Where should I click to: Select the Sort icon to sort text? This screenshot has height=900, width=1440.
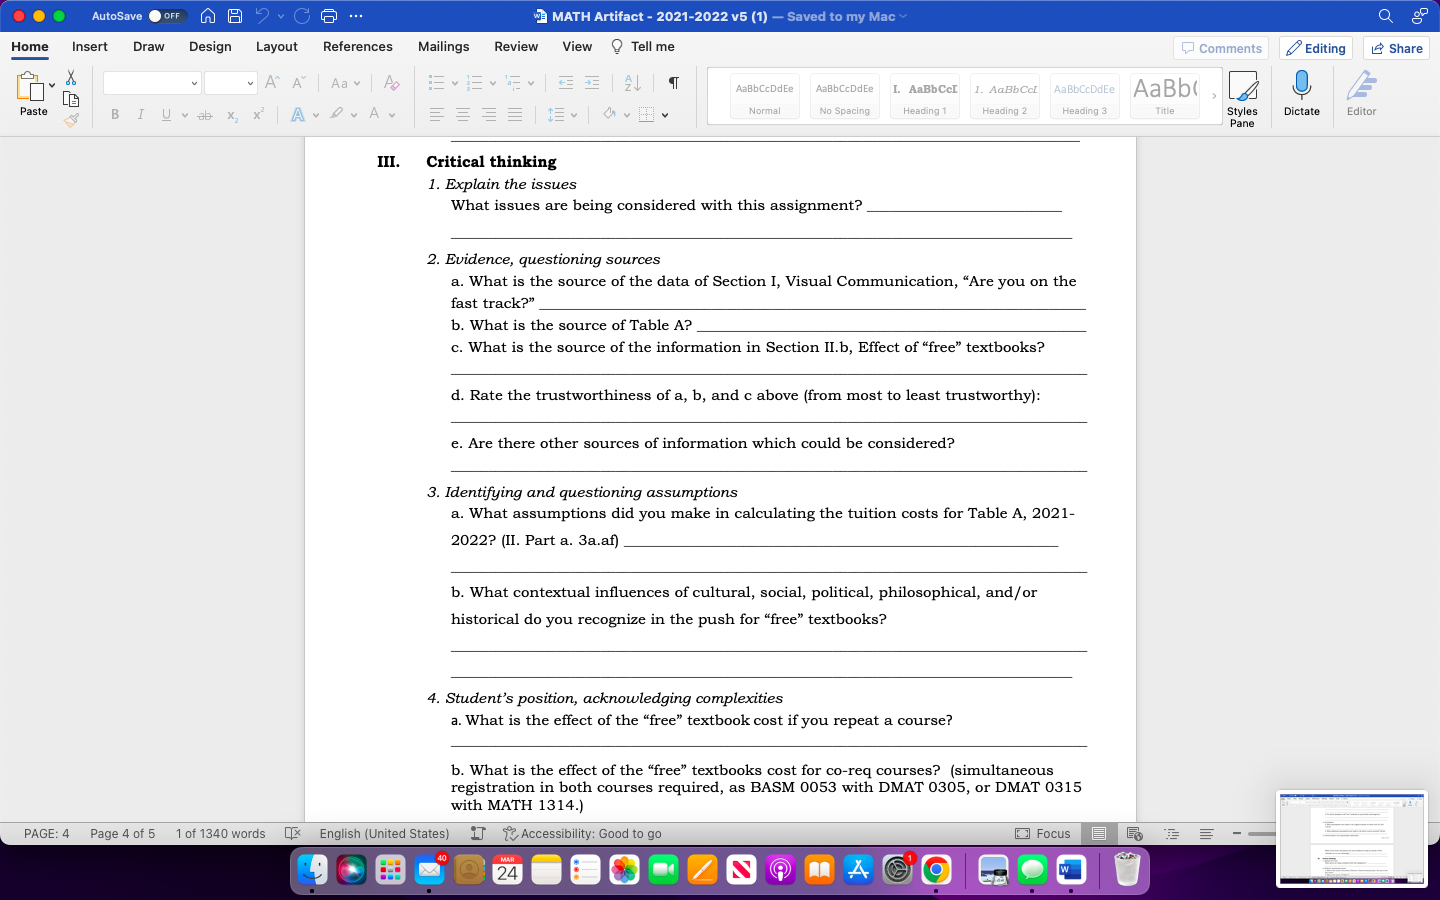(631, 83)
